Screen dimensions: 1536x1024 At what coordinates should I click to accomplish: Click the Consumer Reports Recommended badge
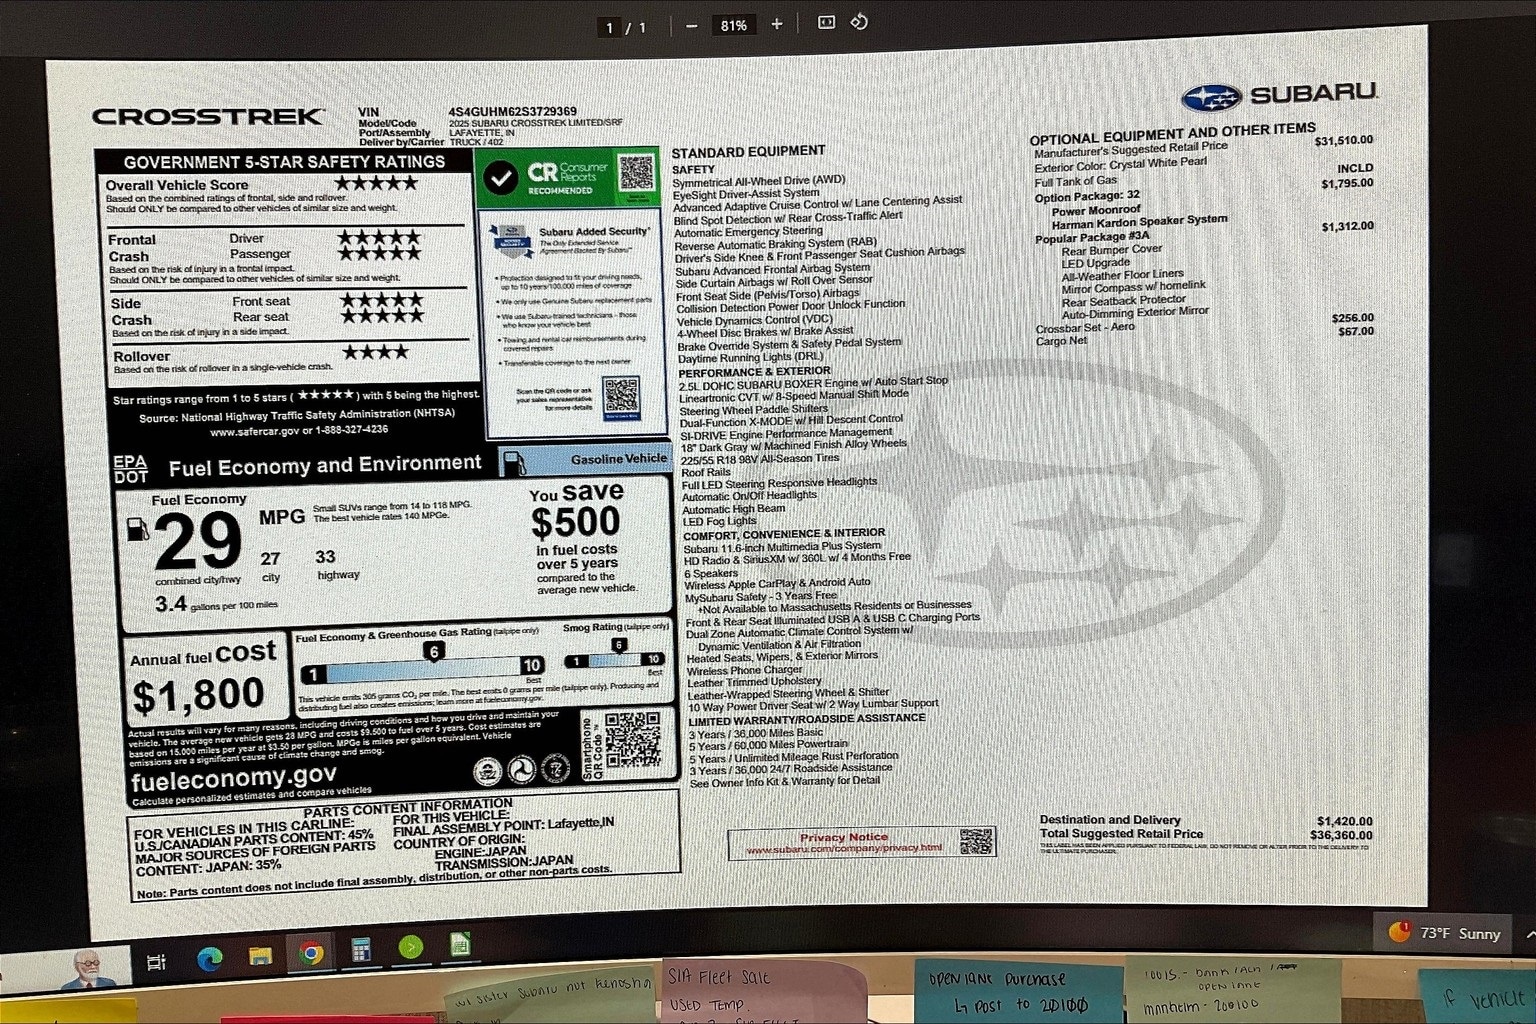(567, 177)
